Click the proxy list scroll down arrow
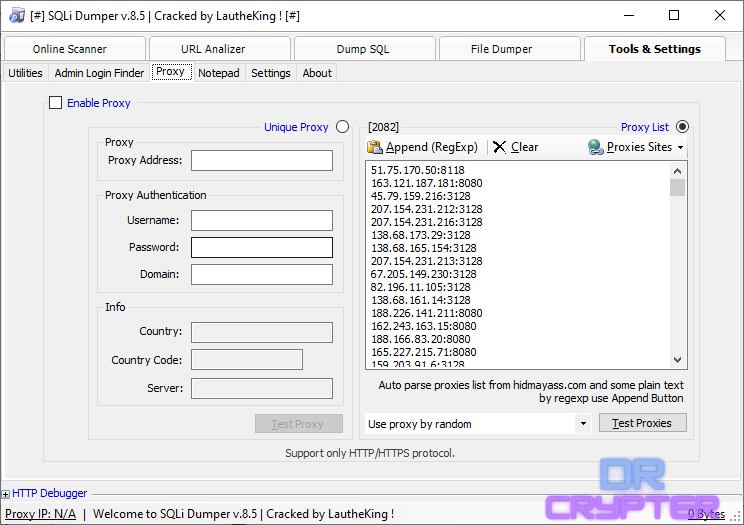 678,360
